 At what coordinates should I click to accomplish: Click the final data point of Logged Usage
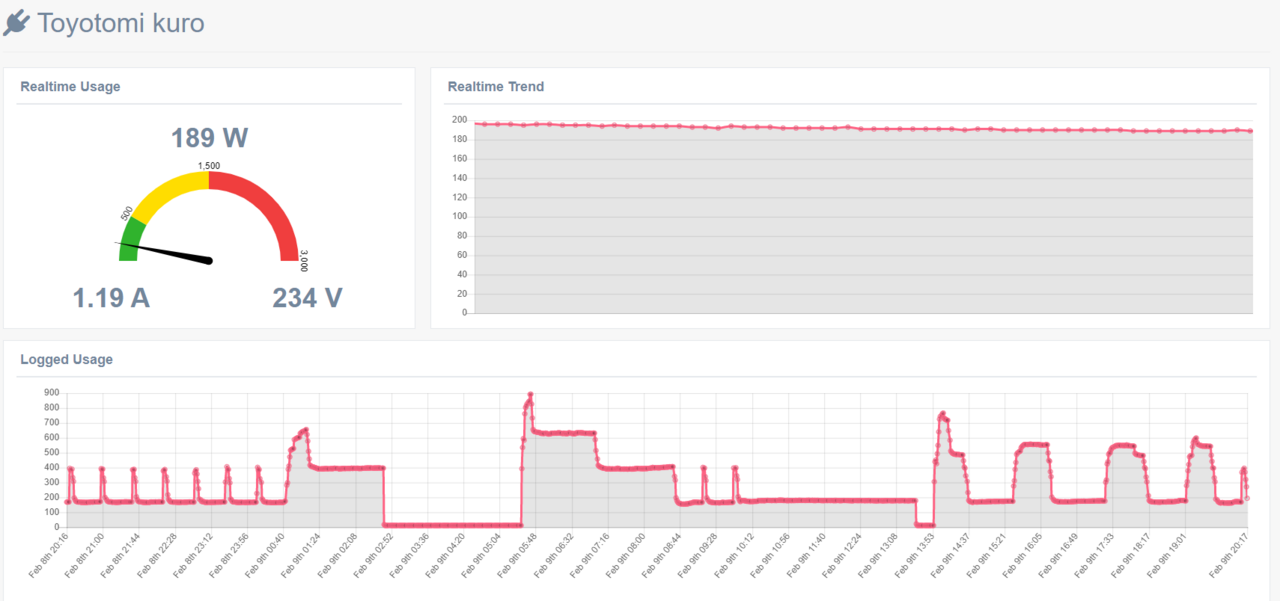coord(1246,498)
